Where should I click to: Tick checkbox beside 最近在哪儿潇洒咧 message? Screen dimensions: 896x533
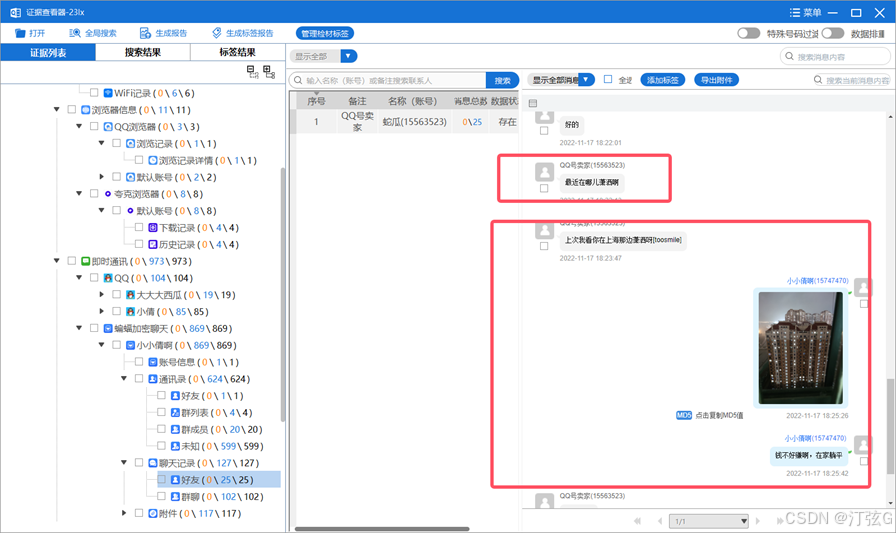coord(544,189)
